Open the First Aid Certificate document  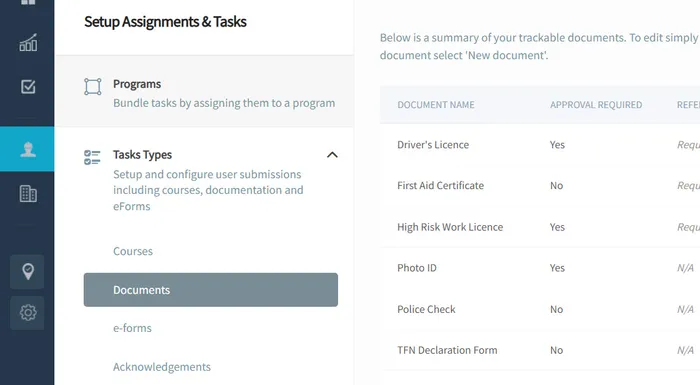click(440, 185)
